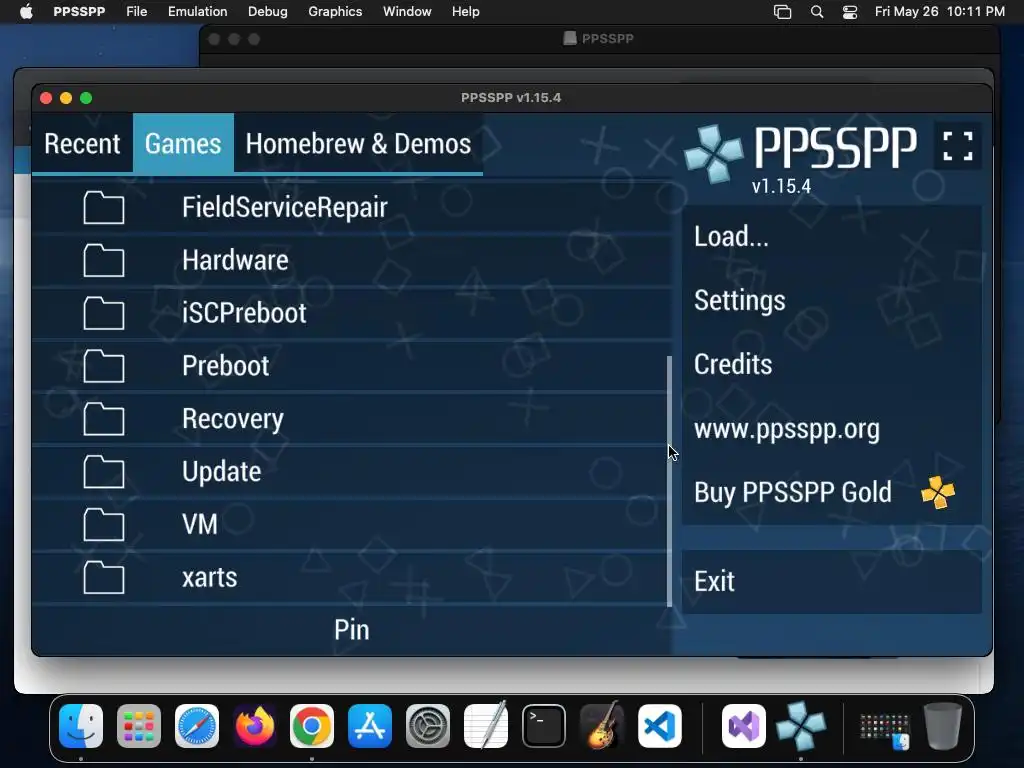Open the Debug menu
1024x768 pixels.
click(x=268, y=12)
